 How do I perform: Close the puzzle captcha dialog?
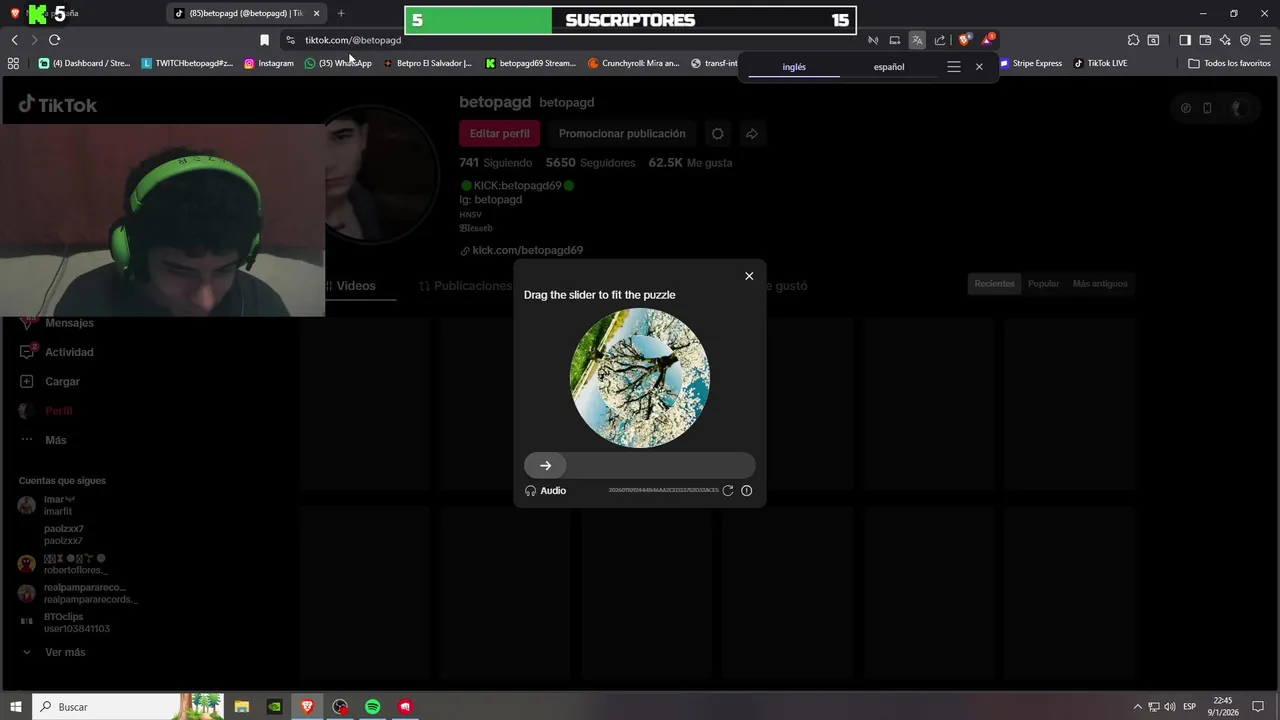pyautogui.click(x=749, y=276)
